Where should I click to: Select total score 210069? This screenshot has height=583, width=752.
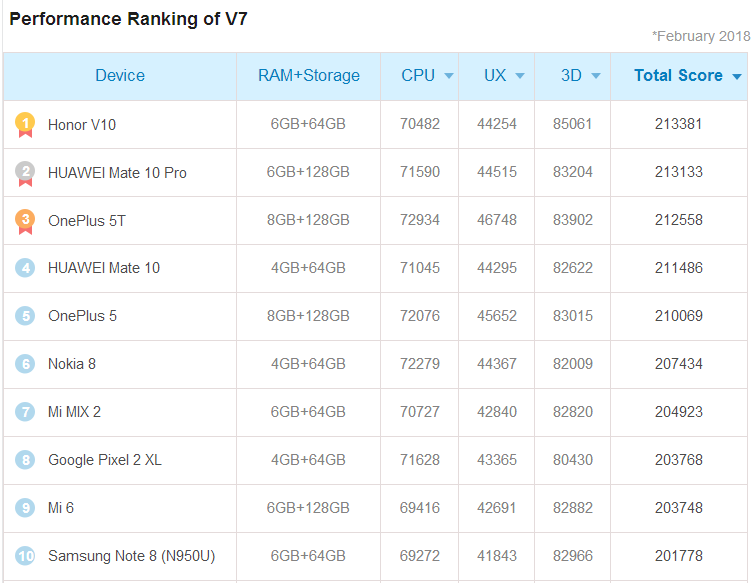(679, 316)
